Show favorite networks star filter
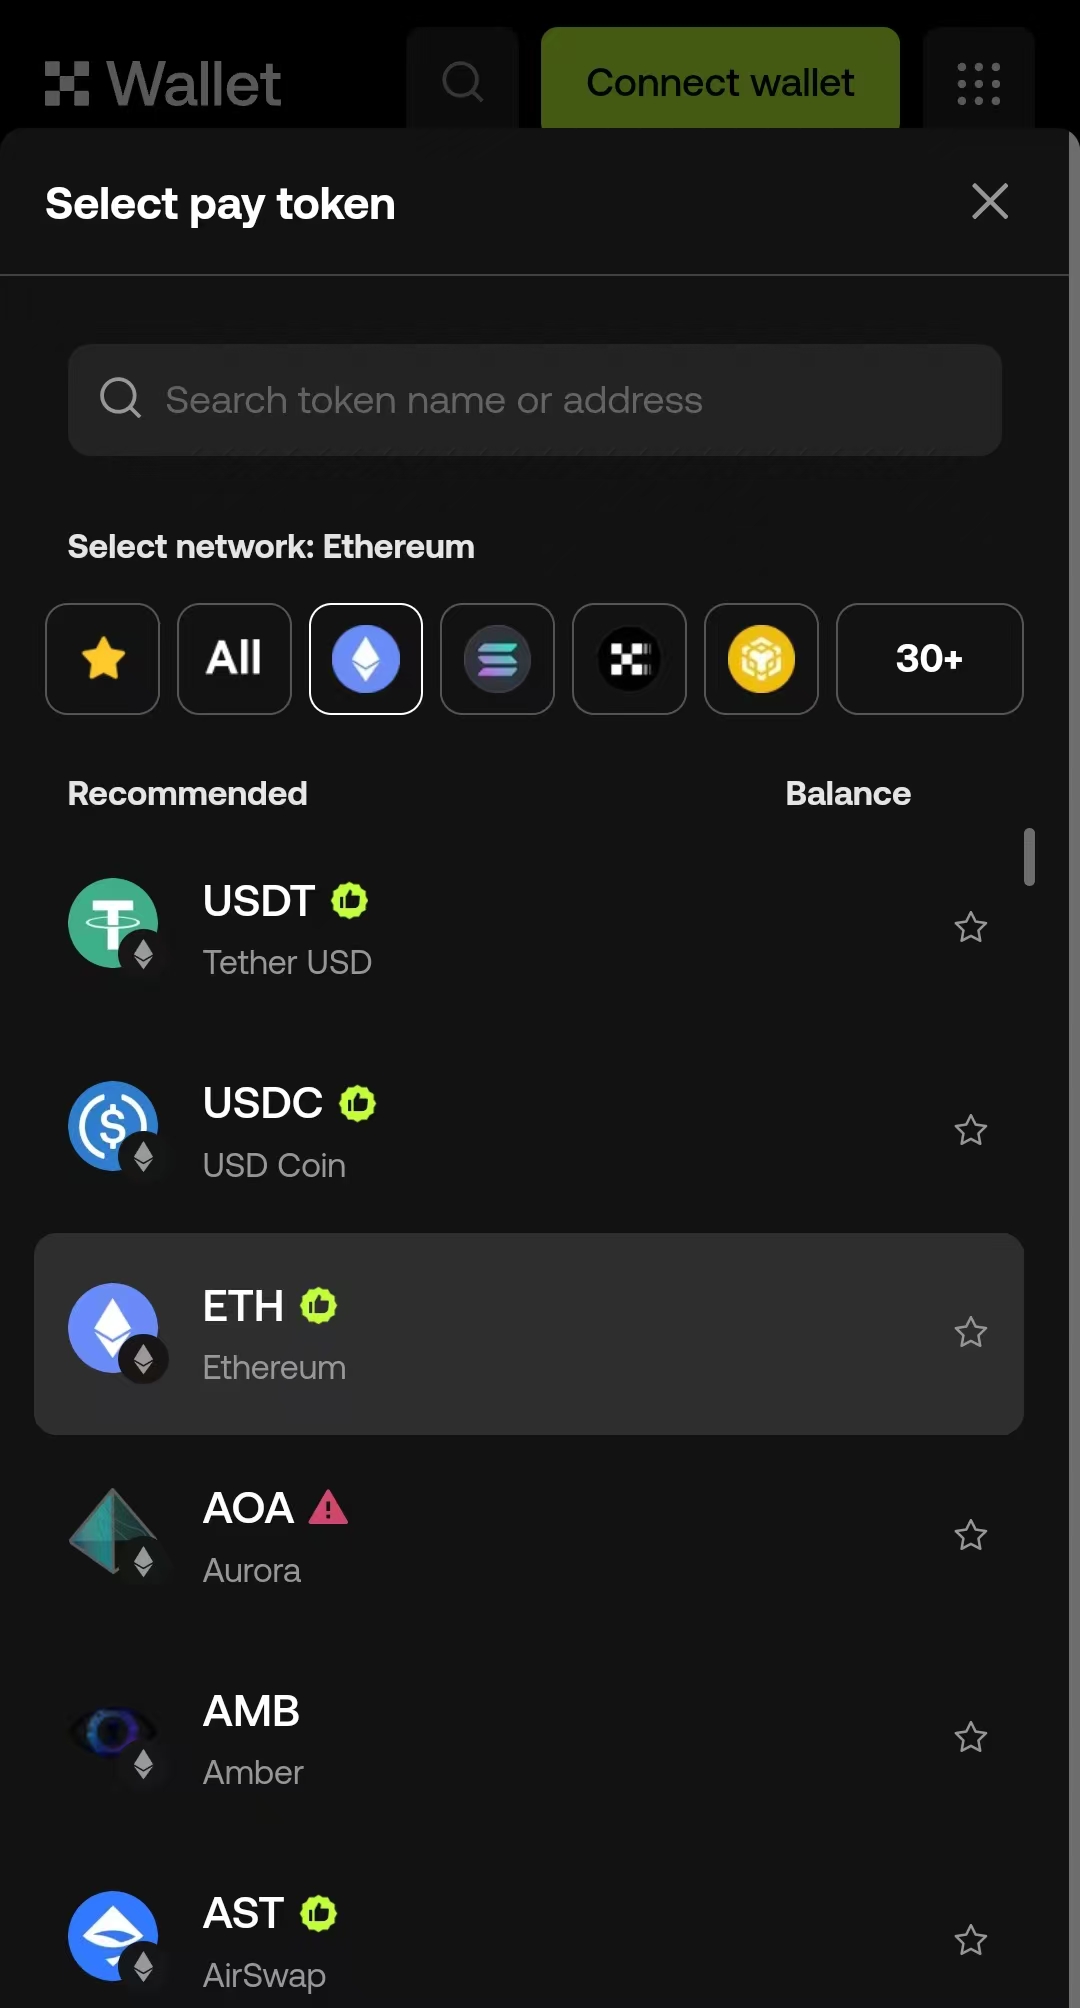Viewport: 1080px width, 2008px height. [x=103, y=659]
